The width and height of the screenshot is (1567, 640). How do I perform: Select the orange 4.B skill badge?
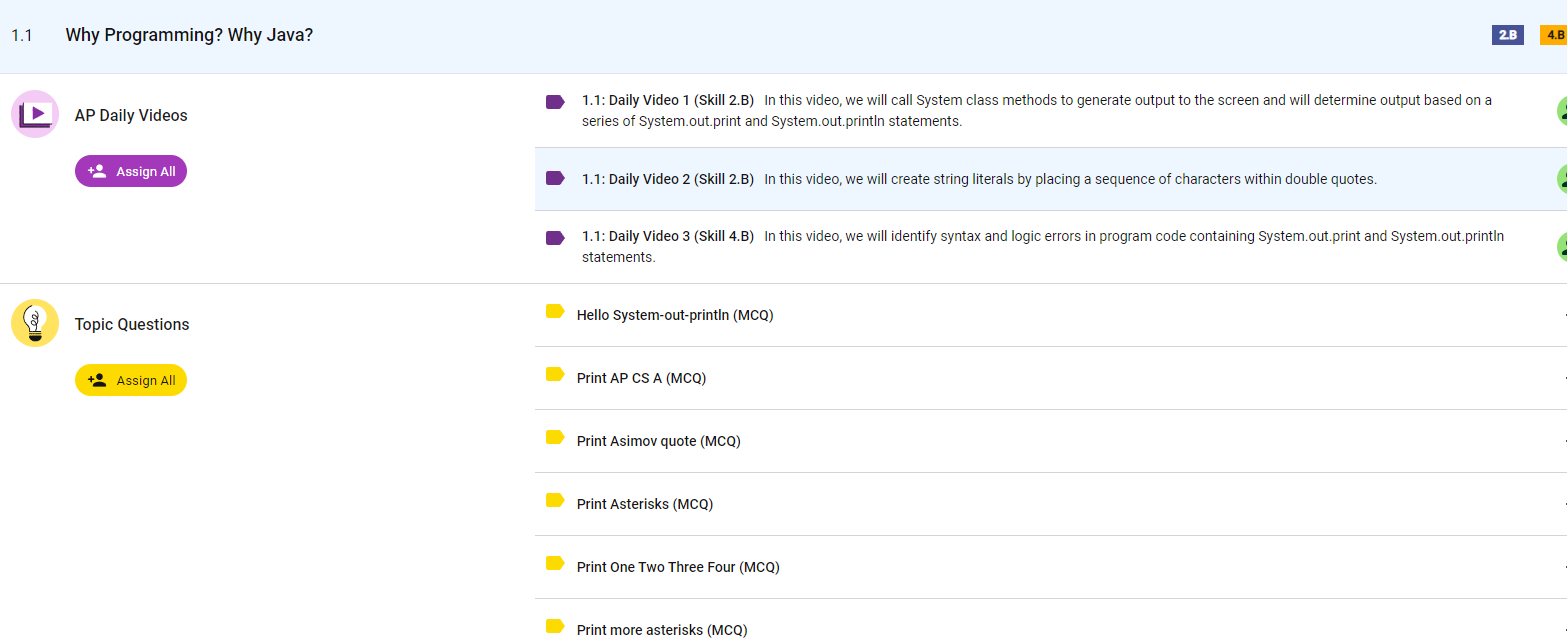pyautogui.click(x=1554, y=35)
